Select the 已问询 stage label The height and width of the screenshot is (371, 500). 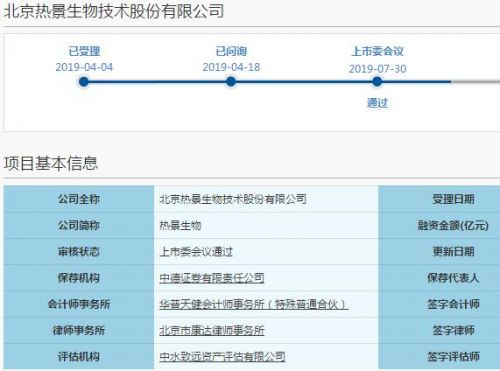point(231,51)
